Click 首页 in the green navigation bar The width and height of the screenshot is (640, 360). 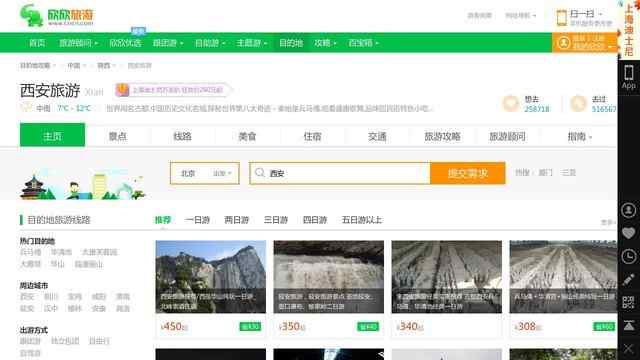[37, 43]
